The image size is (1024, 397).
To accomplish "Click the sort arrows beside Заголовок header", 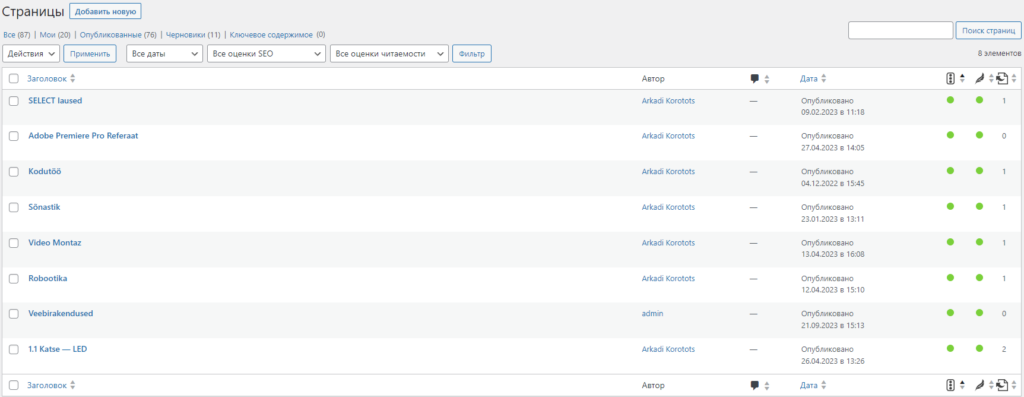I will pos(72,79).
